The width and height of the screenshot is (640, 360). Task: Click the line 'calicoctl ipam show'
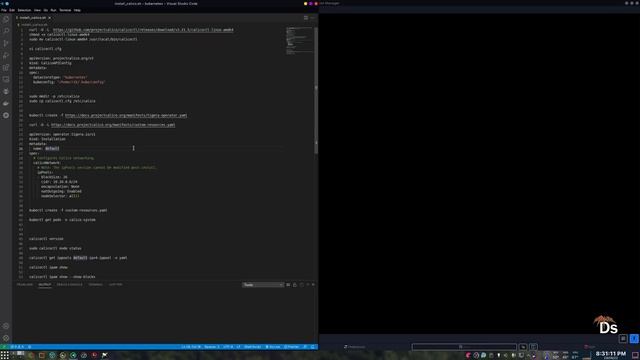click(48, 267)
